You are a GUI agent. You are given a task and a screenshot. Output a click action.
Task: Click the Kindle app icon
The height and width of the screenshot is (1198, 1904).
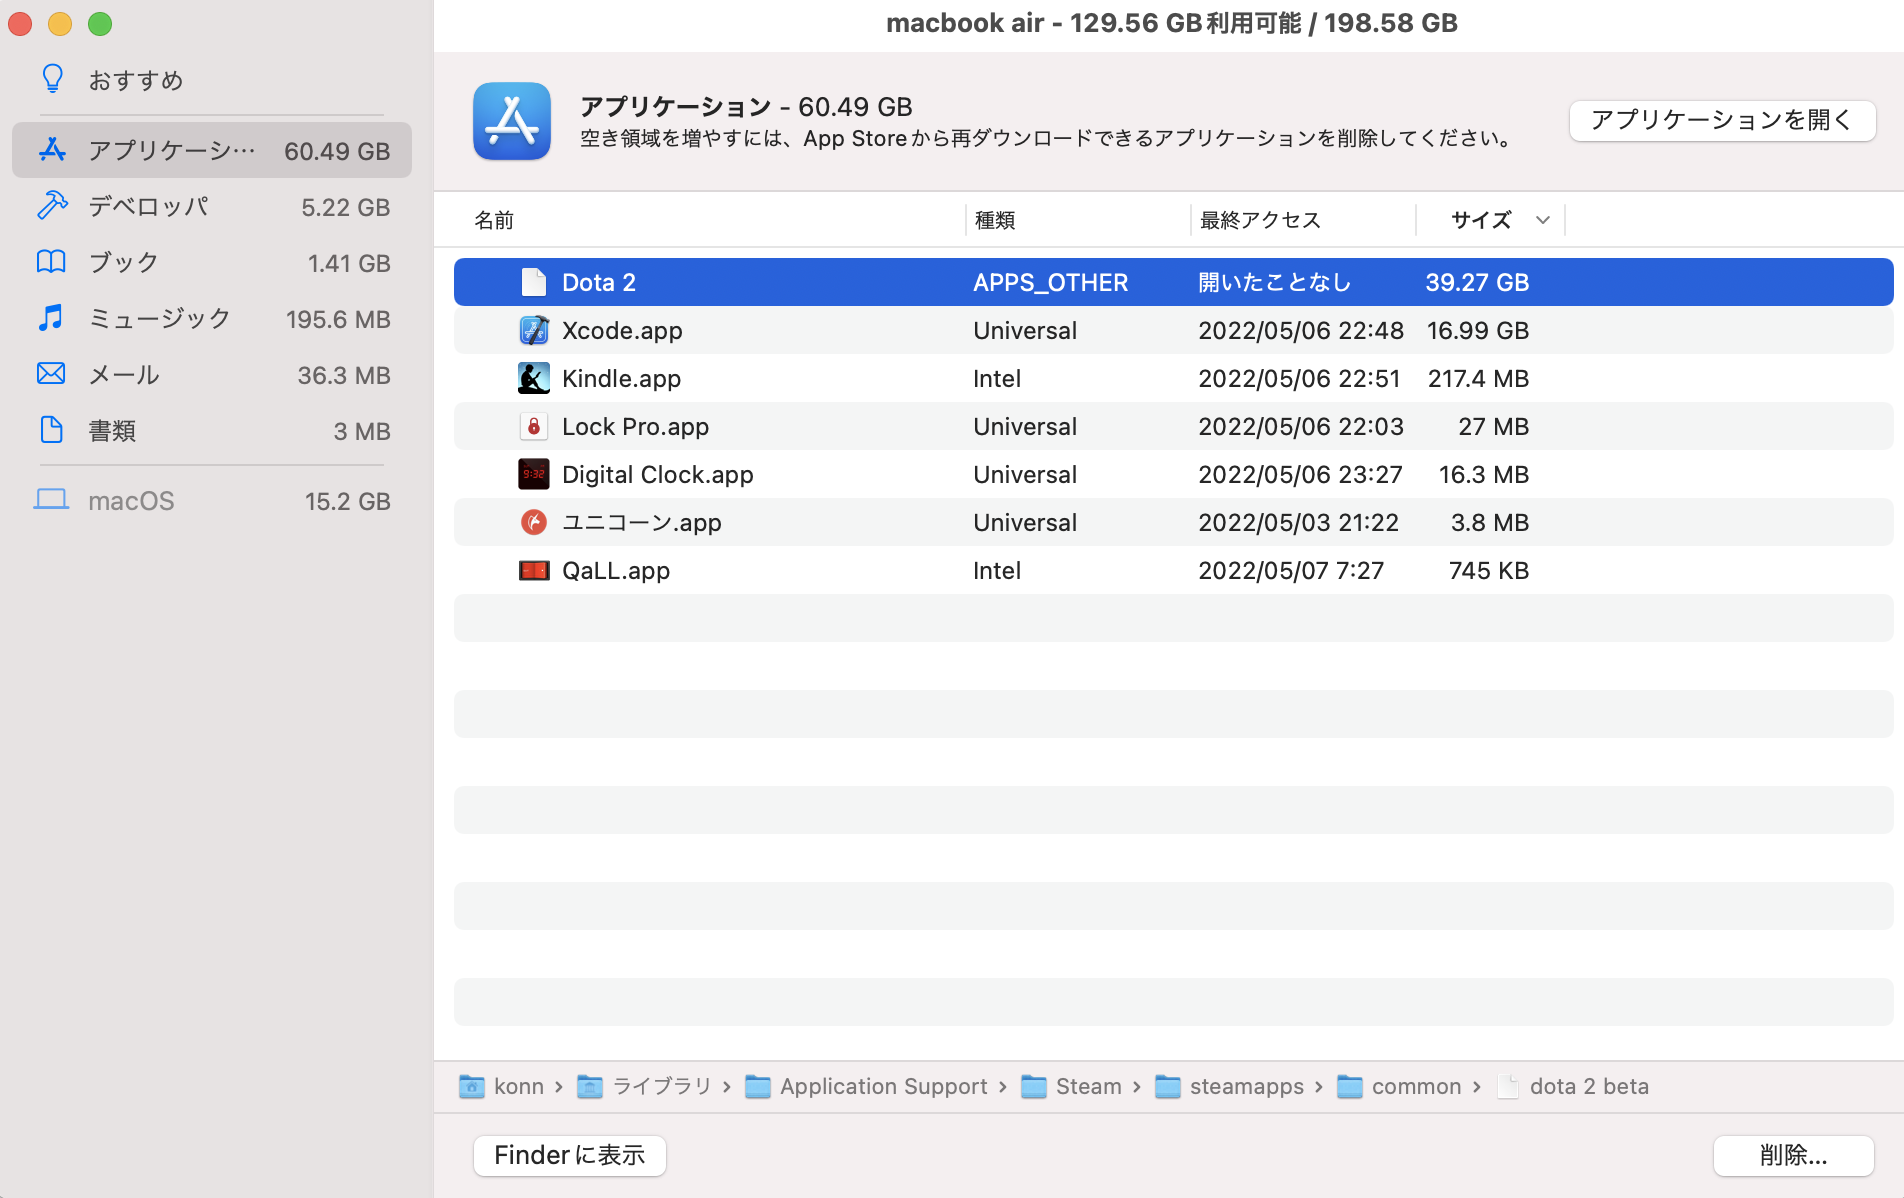point(534,379)
